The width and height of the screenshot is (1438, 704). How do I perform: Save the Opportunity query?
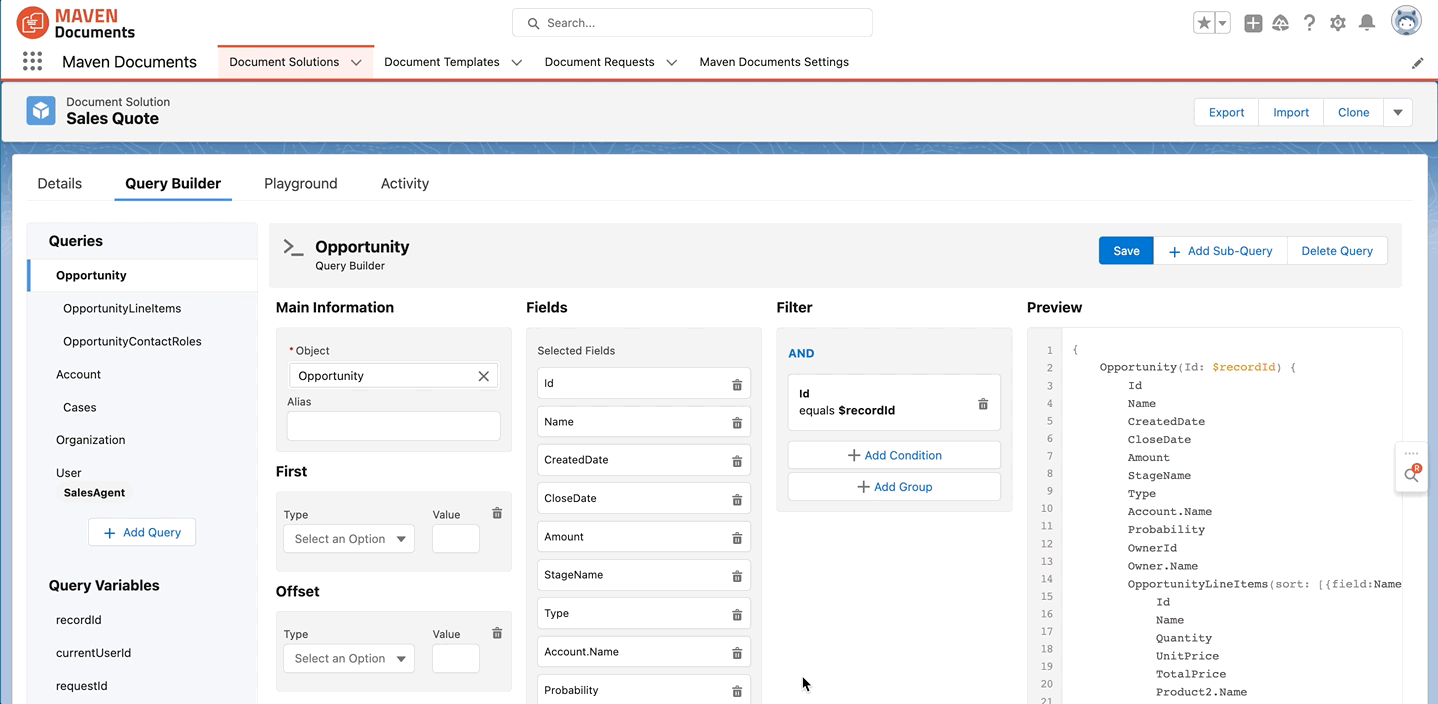[1126, 251]
